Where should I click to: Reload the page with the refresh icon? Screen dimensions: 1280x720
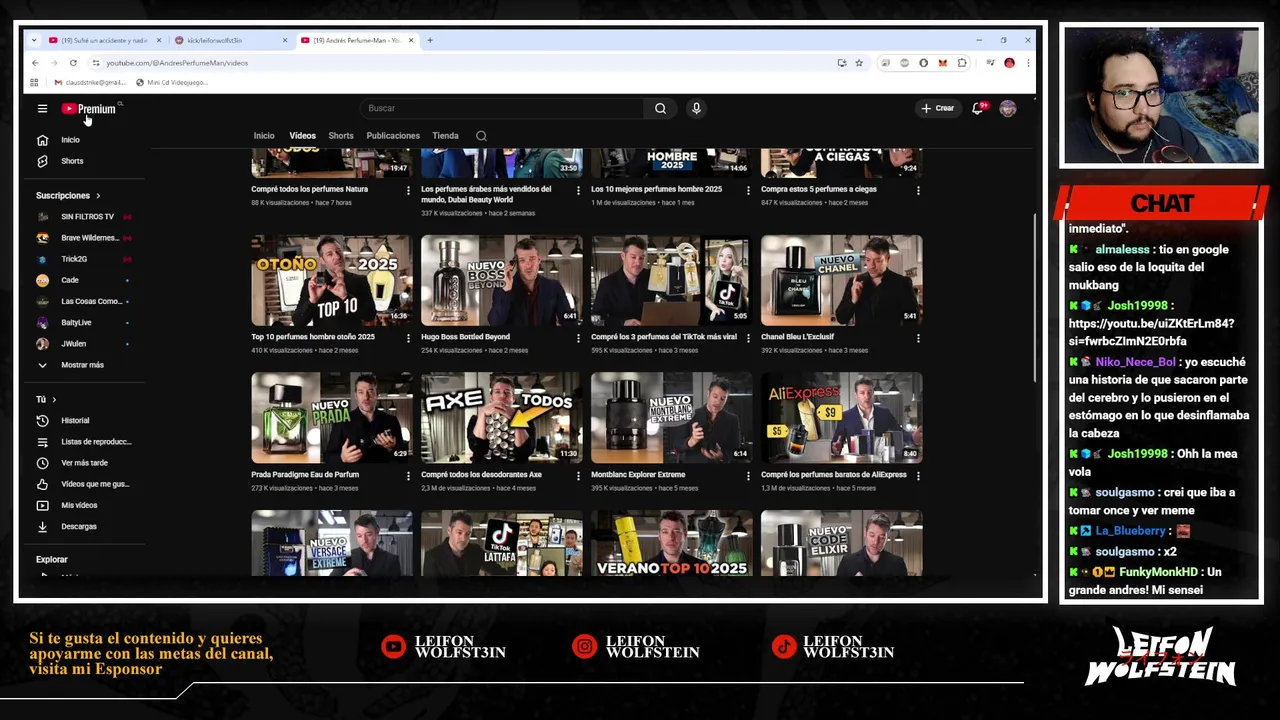73,62
